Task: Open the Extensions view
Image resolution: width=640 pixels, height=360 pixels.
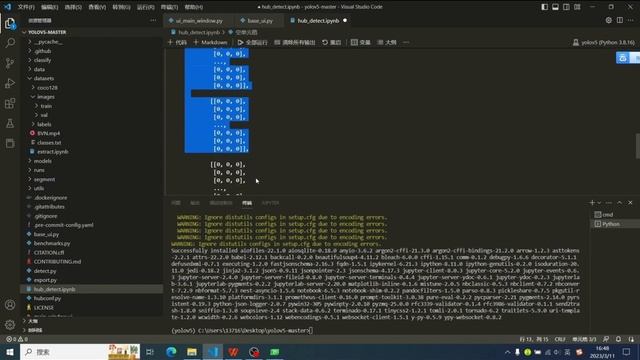Action: [10, 103]
